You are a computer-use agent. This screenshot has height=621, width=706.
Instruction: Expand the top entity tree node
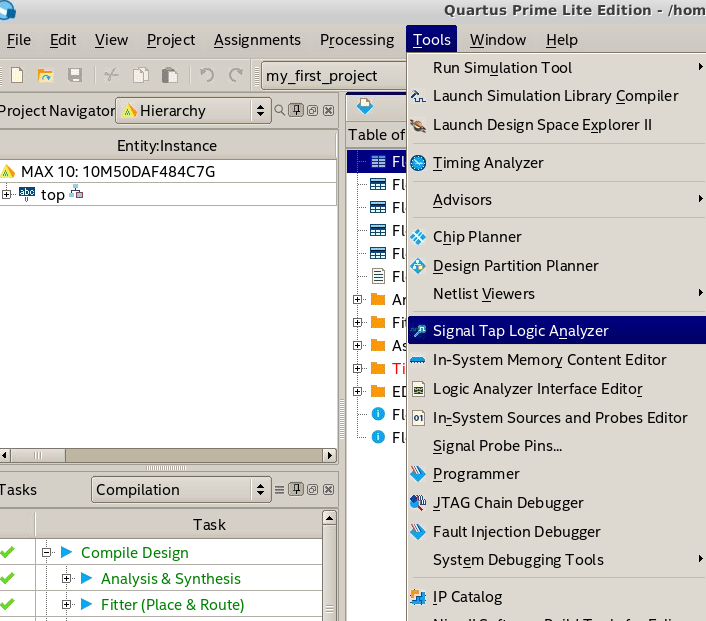tap(6, 194)
